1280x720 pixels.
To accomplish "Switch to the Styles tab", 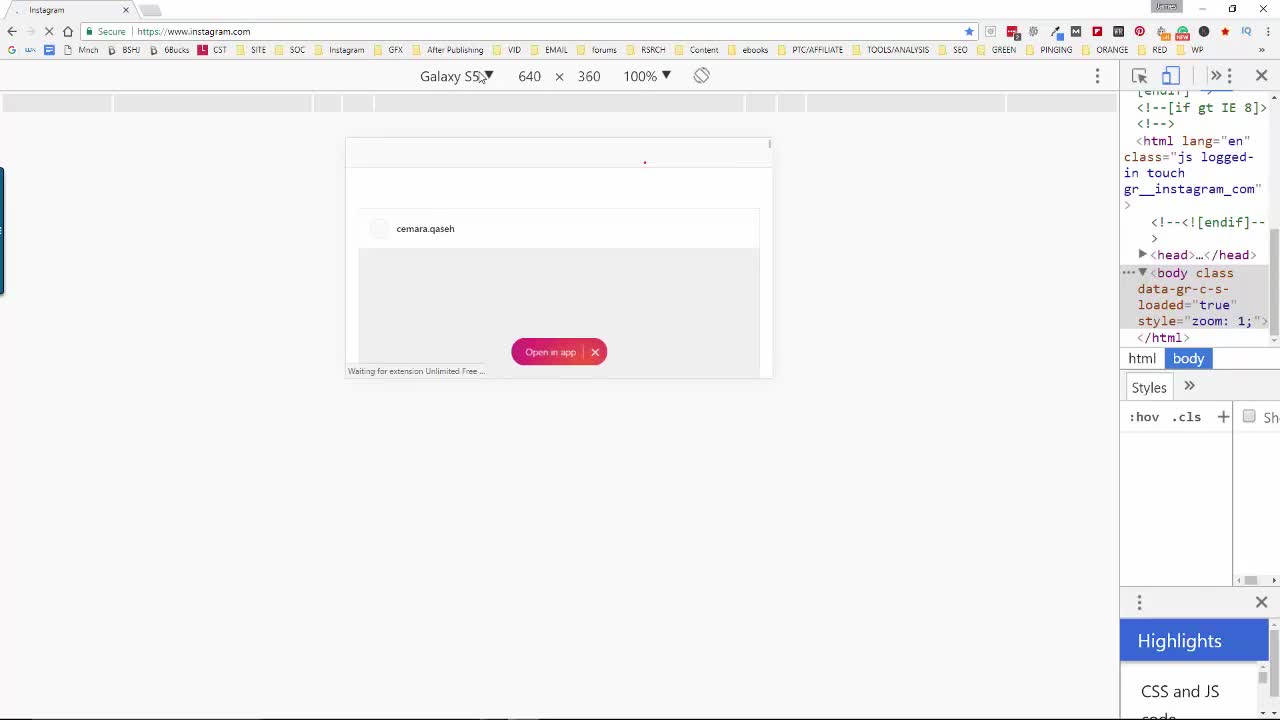I will pos(1148,387).
